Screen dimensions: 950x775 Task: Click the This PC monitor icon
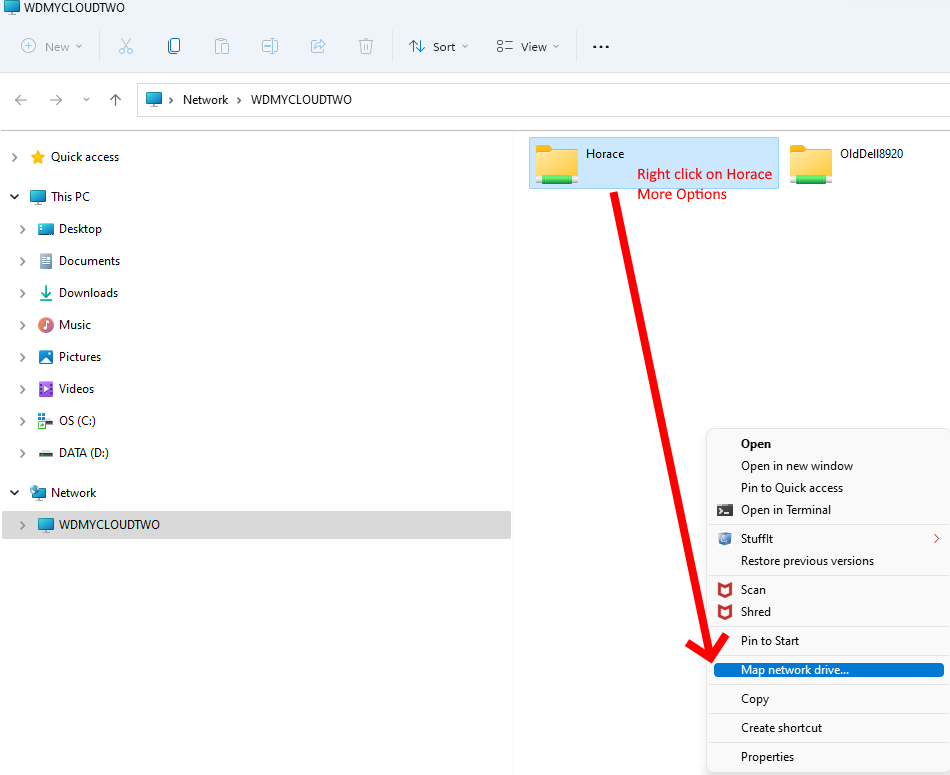click(x=38, y=197)
